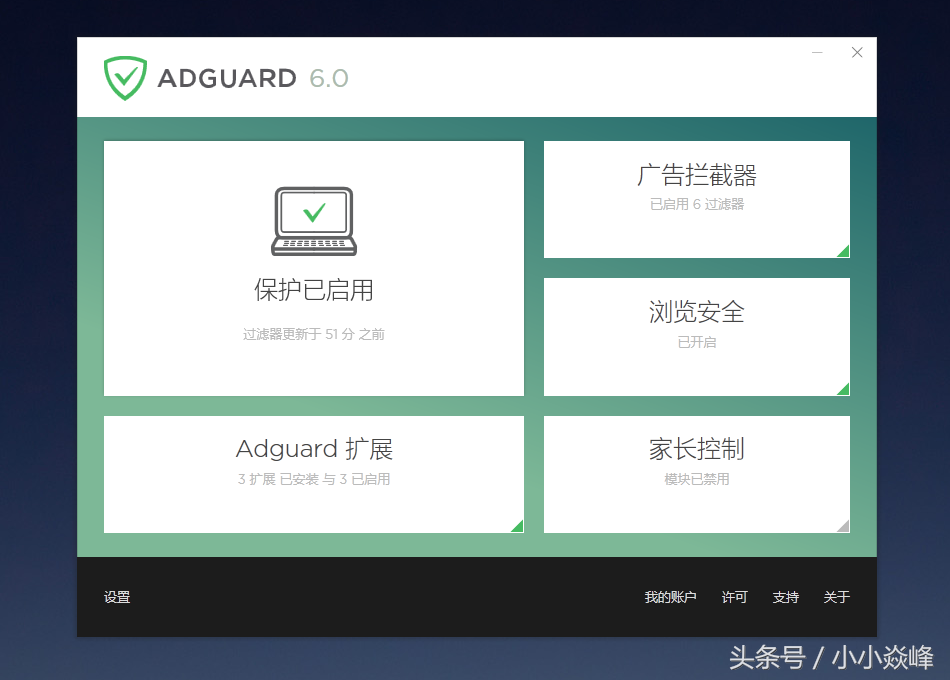
Task: Click text 过滤器更新于 51 分 之前
Action: click(314, 334)
